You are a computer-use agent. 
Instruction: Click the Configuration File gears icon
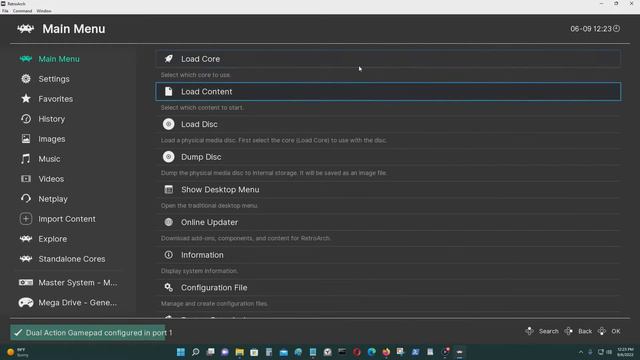pyautogui.click(x=169, y=287)
